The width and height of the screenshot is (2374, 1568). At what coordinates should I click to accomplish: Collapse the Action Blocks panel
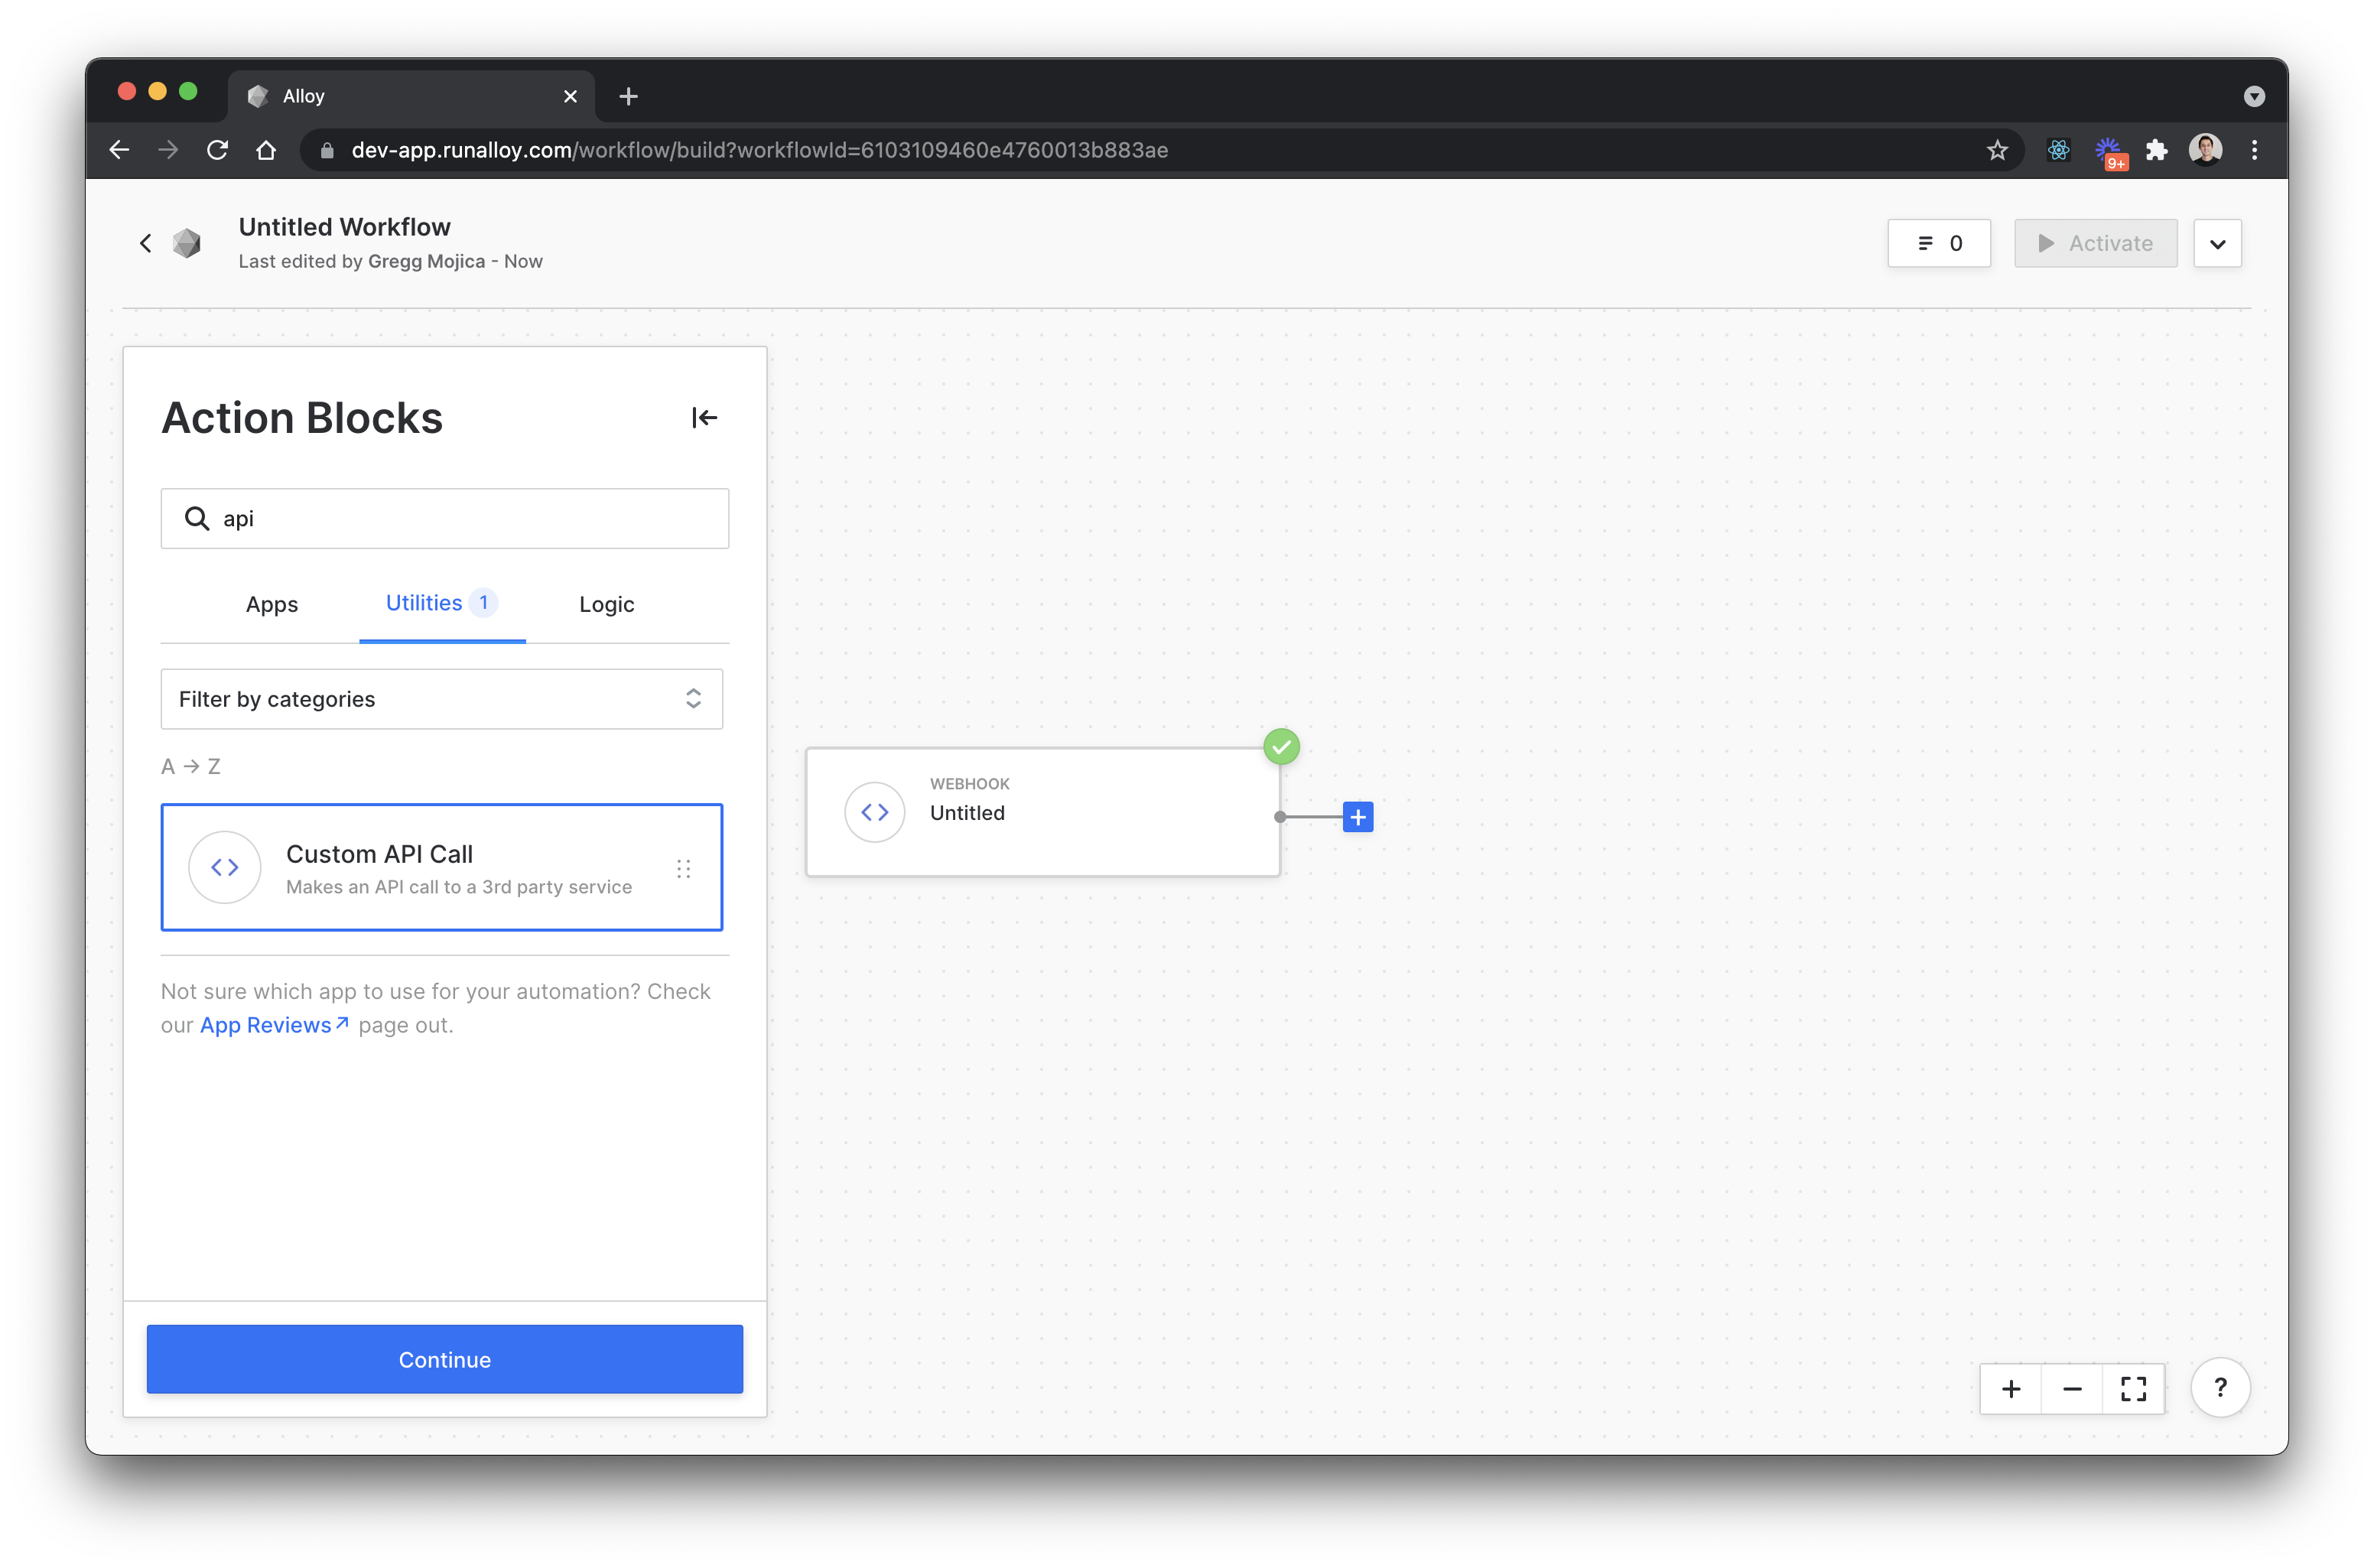704,418
